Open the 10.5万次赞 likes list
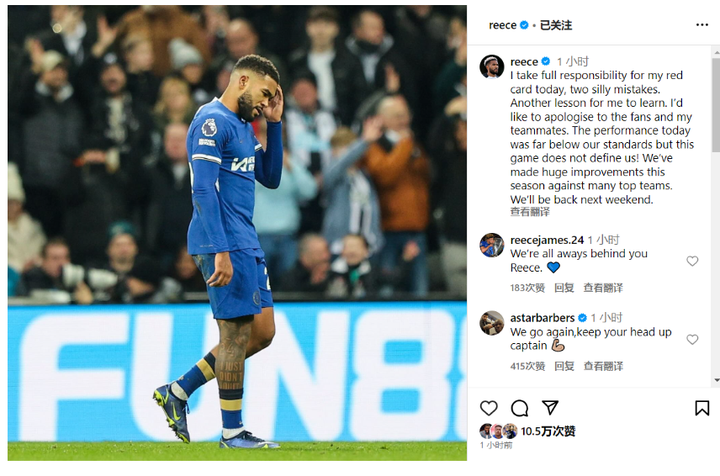The height and width of the screenshot is (476, 720). pyautogui.click(x=548, y=431)
